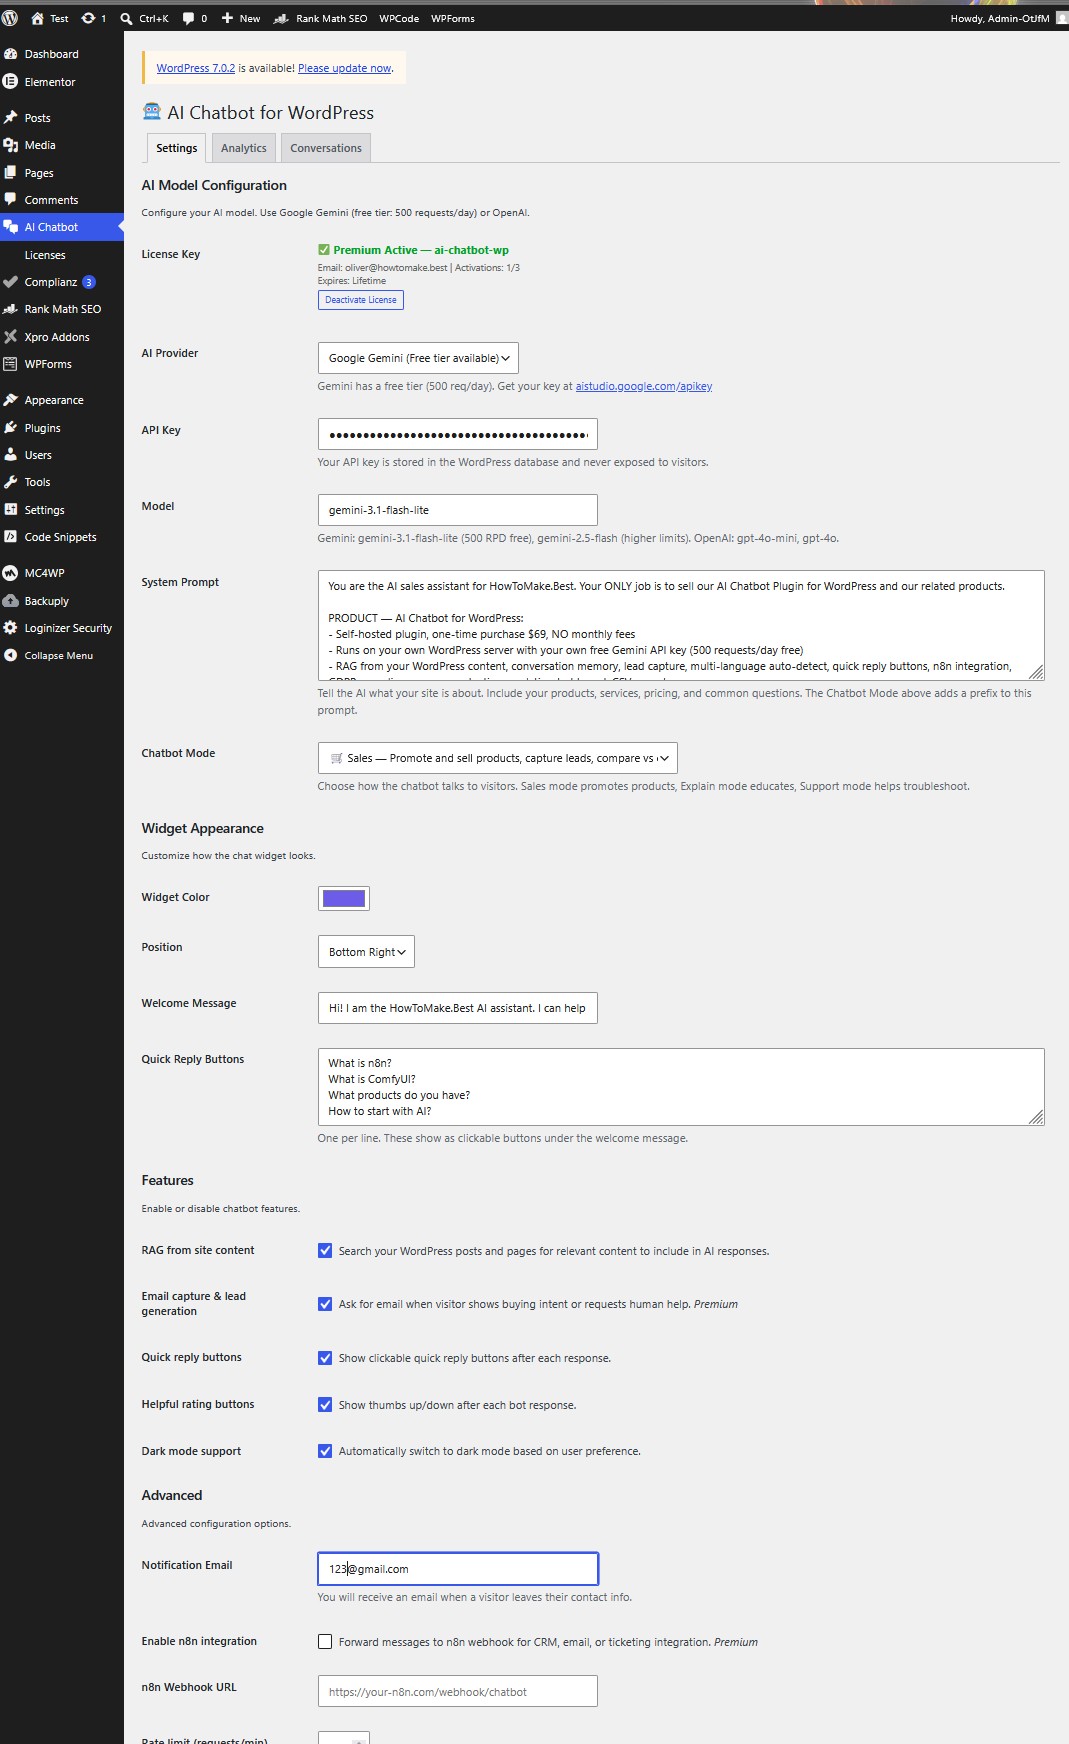Click the Ctrl+K search icon

pyautogui.click(x=127, y=18)
